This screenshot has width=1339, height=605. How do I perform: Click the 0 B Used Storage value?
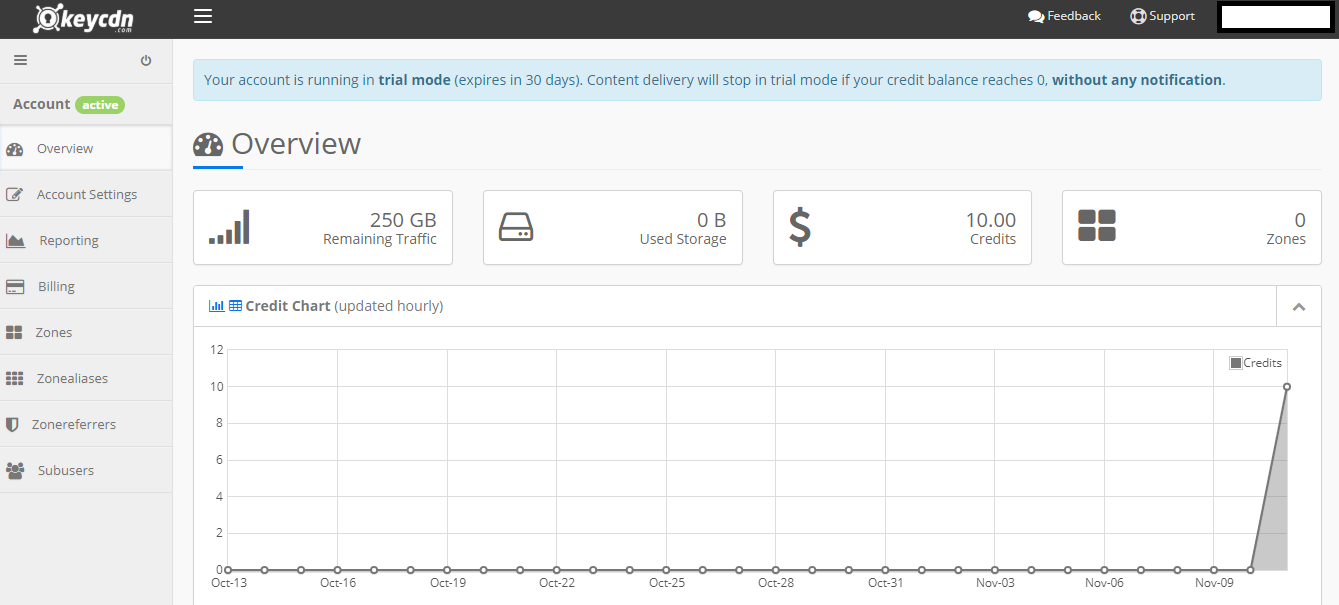(712, 220)
